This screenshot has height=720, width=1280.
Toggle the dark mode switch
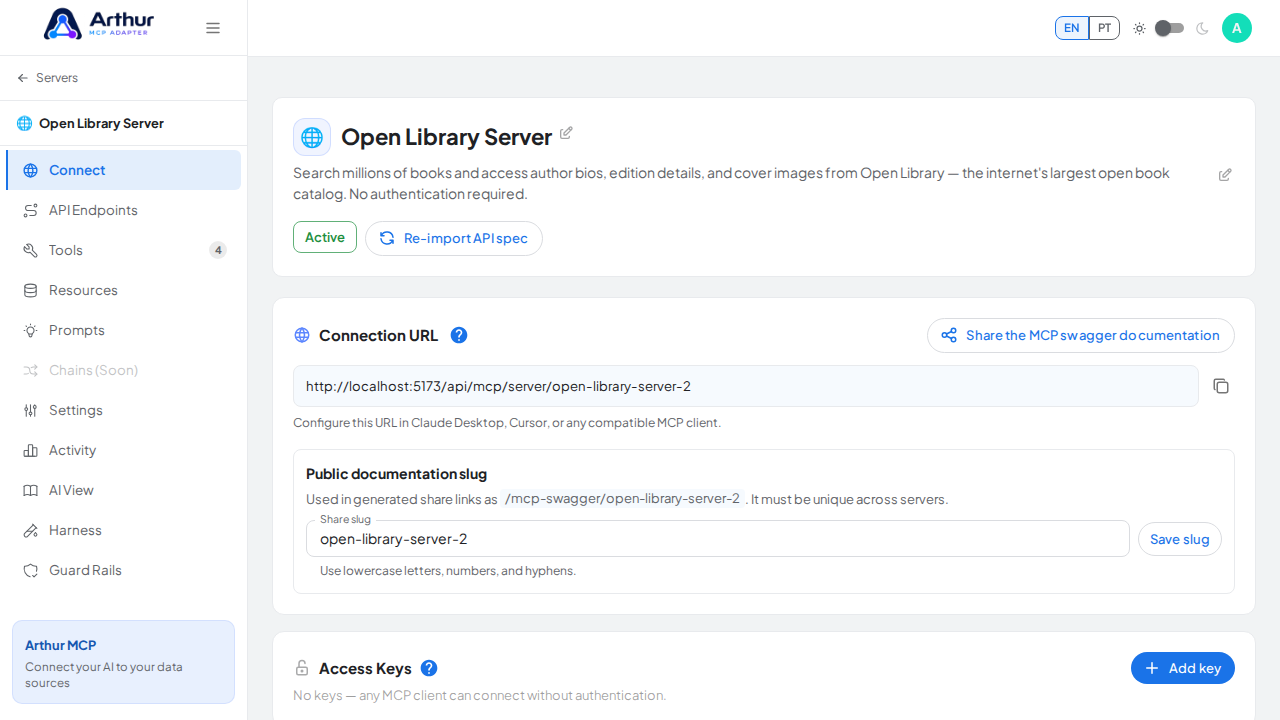(x=1169, y=28)
